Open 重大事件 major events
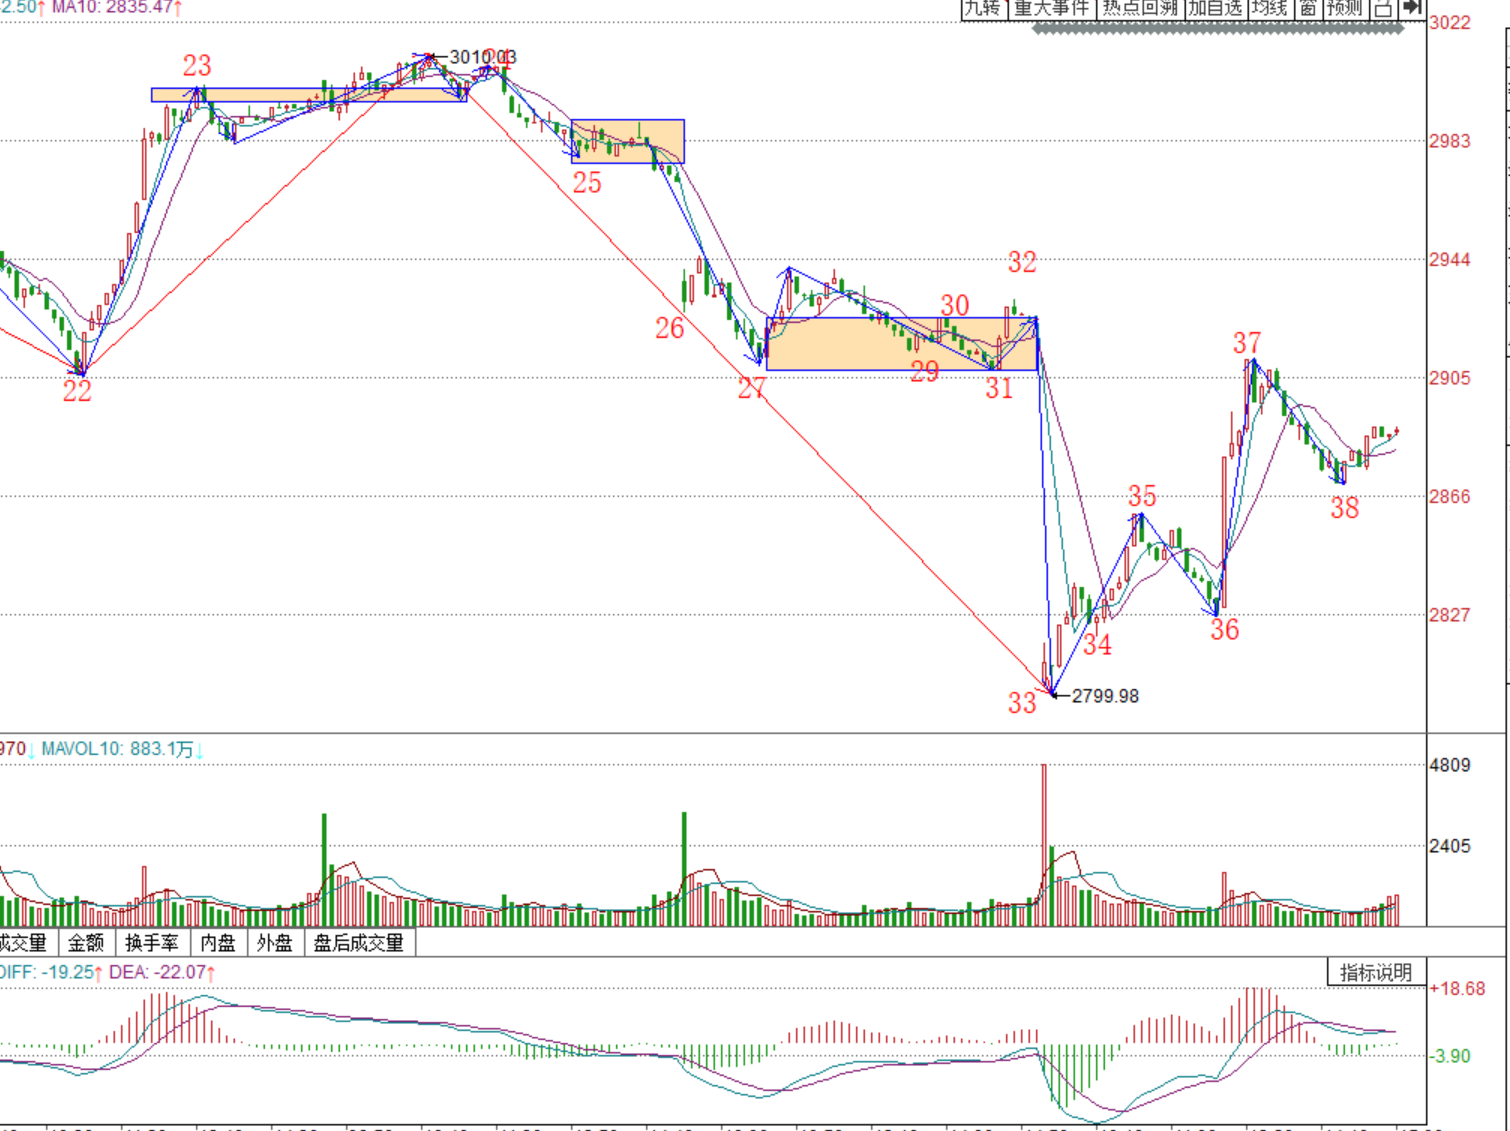The height and width of the screenshot is (1131, 1510). [x=1050, y=8]
